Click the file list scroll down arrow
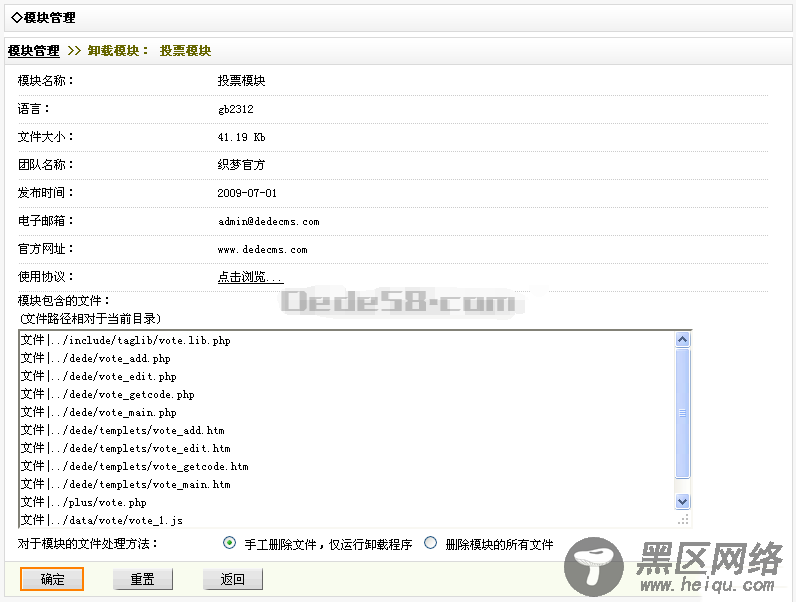Screen dimensions: 796x602 click(x=682, y=501)
